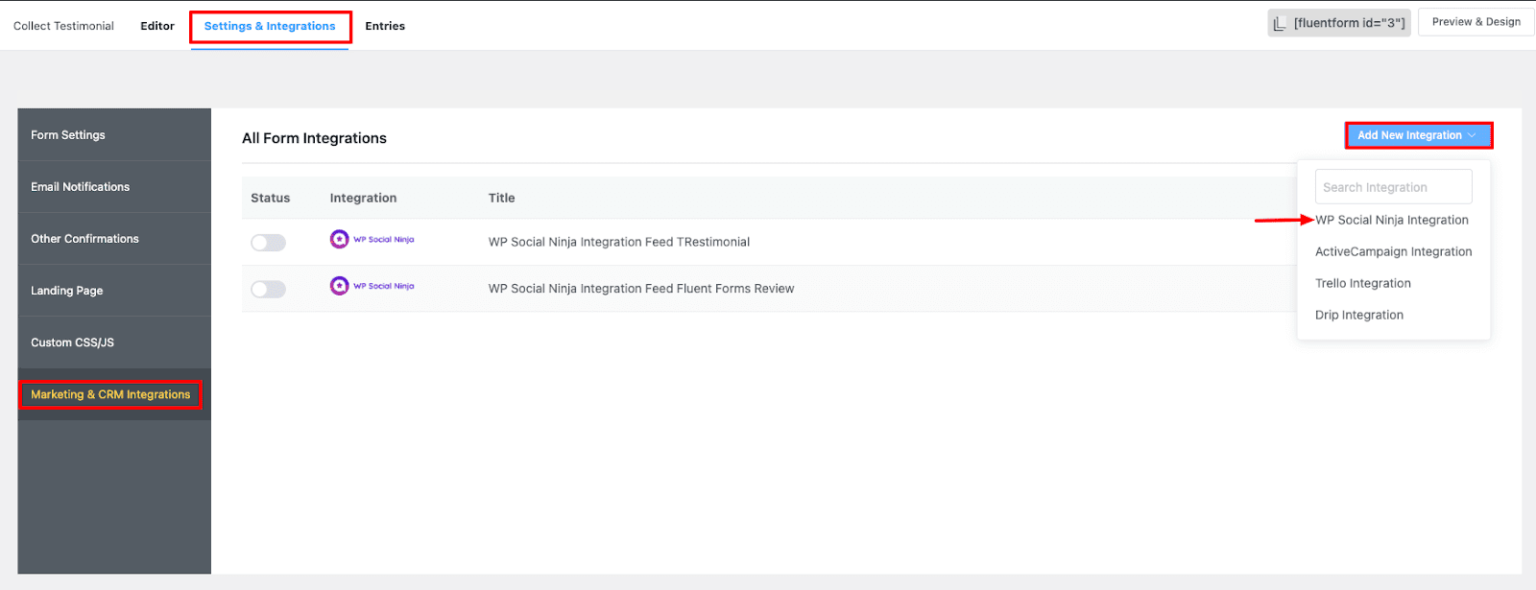Copy the [fluentform id="3"] shortcode

point(1347,21)
